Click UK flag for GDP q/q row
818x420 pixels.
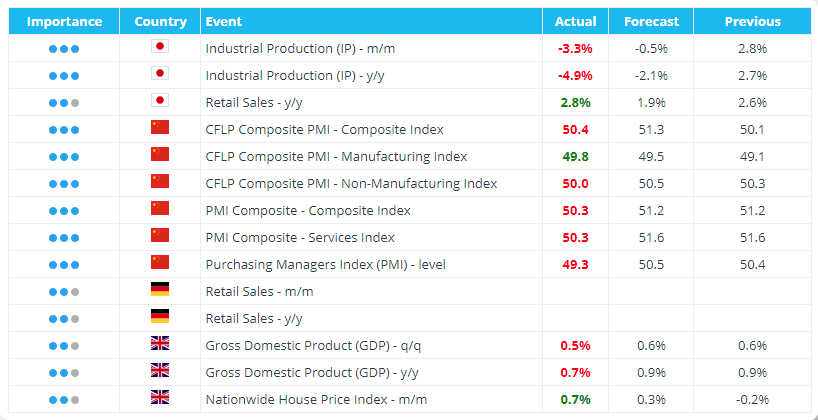point(159,344)
